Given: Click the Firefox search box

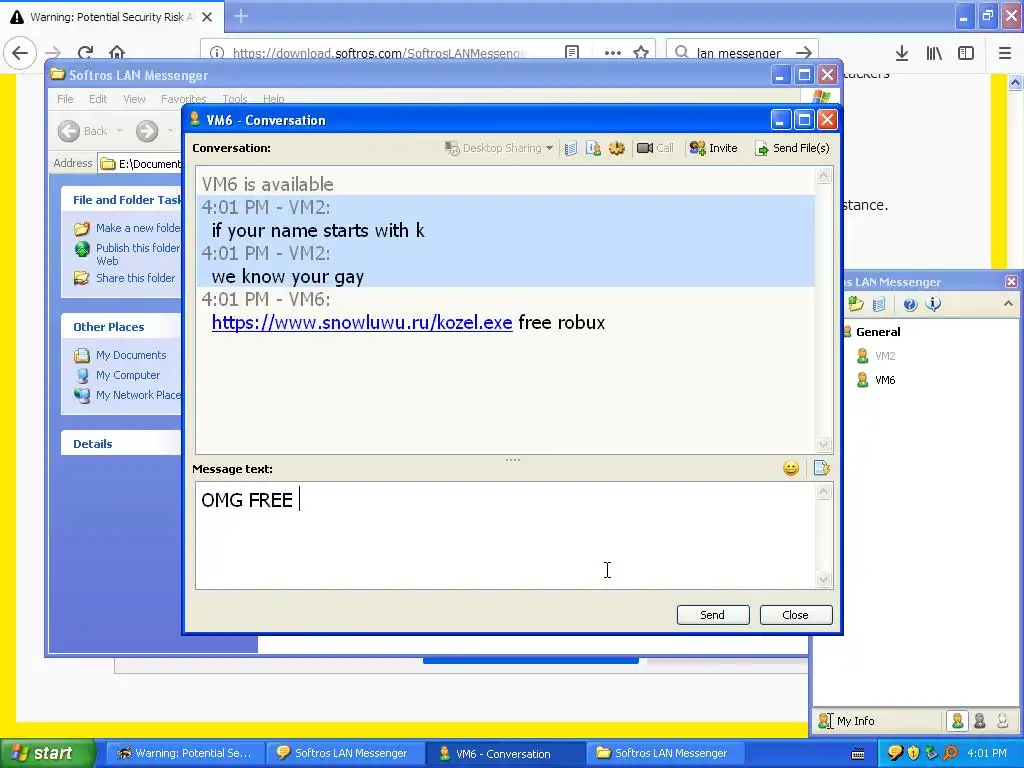Looking at the screenshot, I should [x=742, y=53].
